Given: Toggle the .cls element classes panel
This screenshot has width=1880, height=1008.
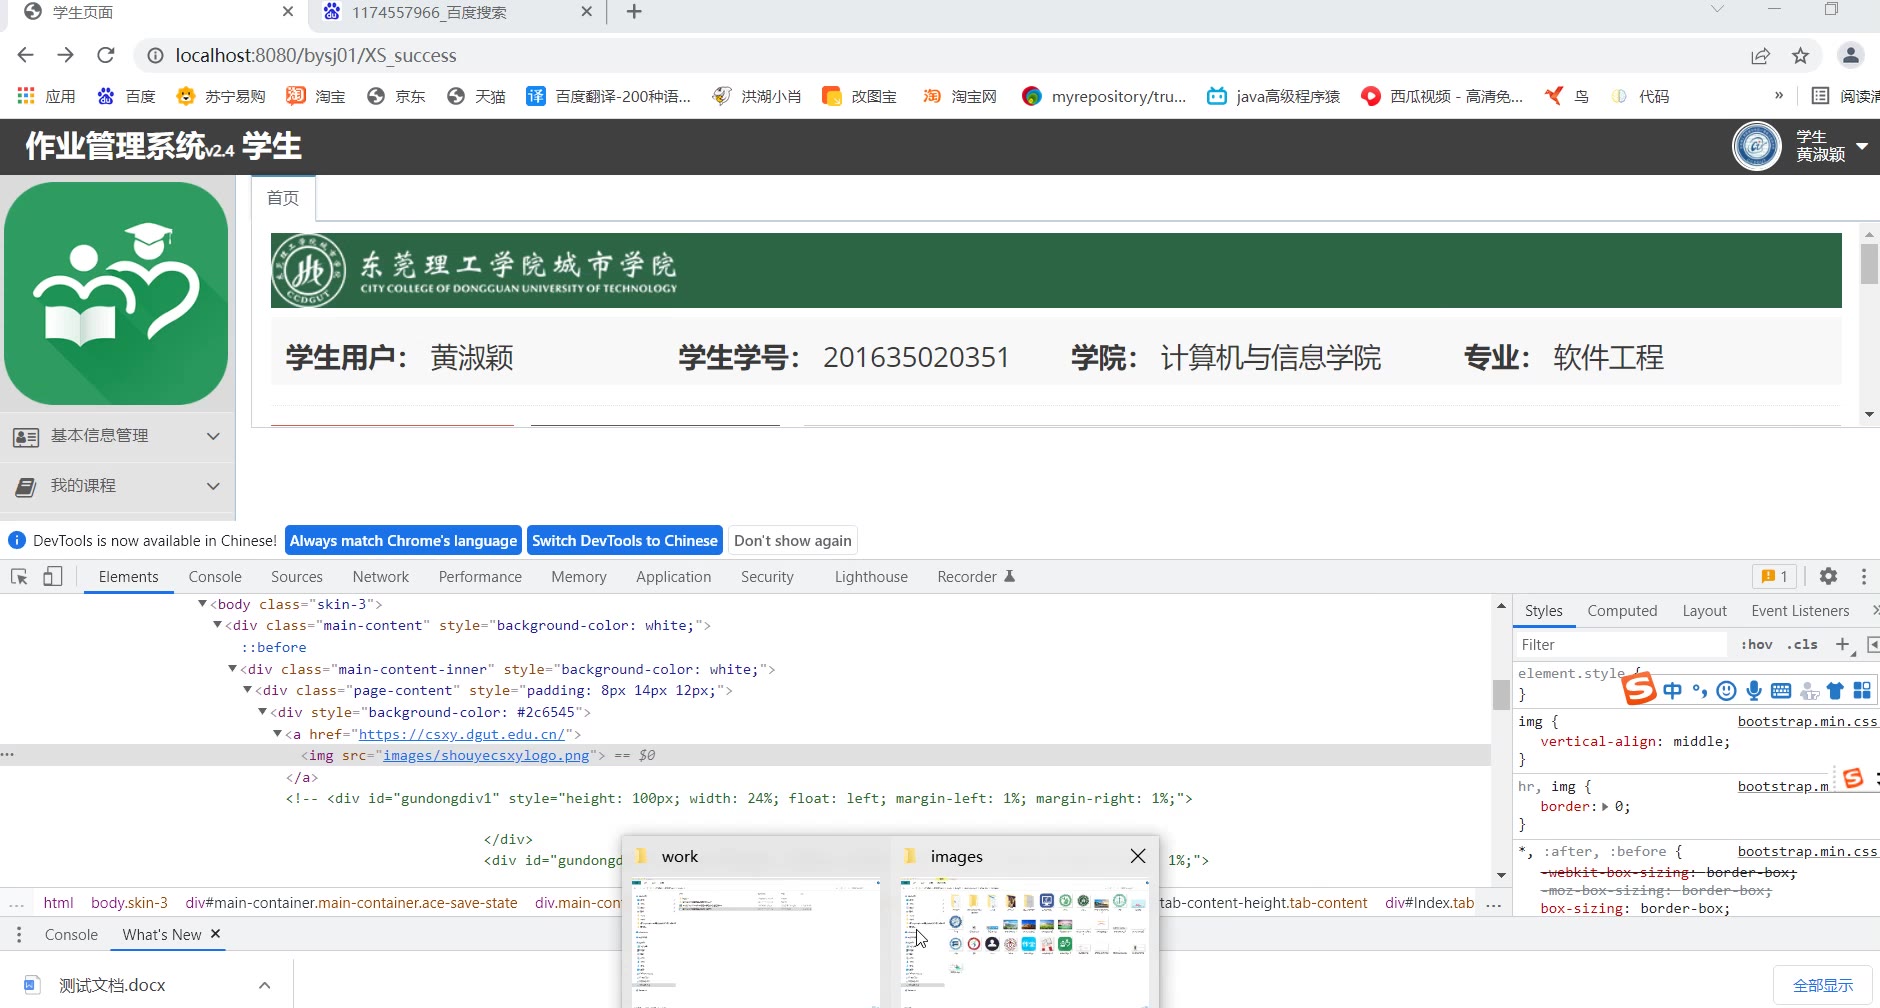Looking at the screenshot, I should (x=1802, y=645).
